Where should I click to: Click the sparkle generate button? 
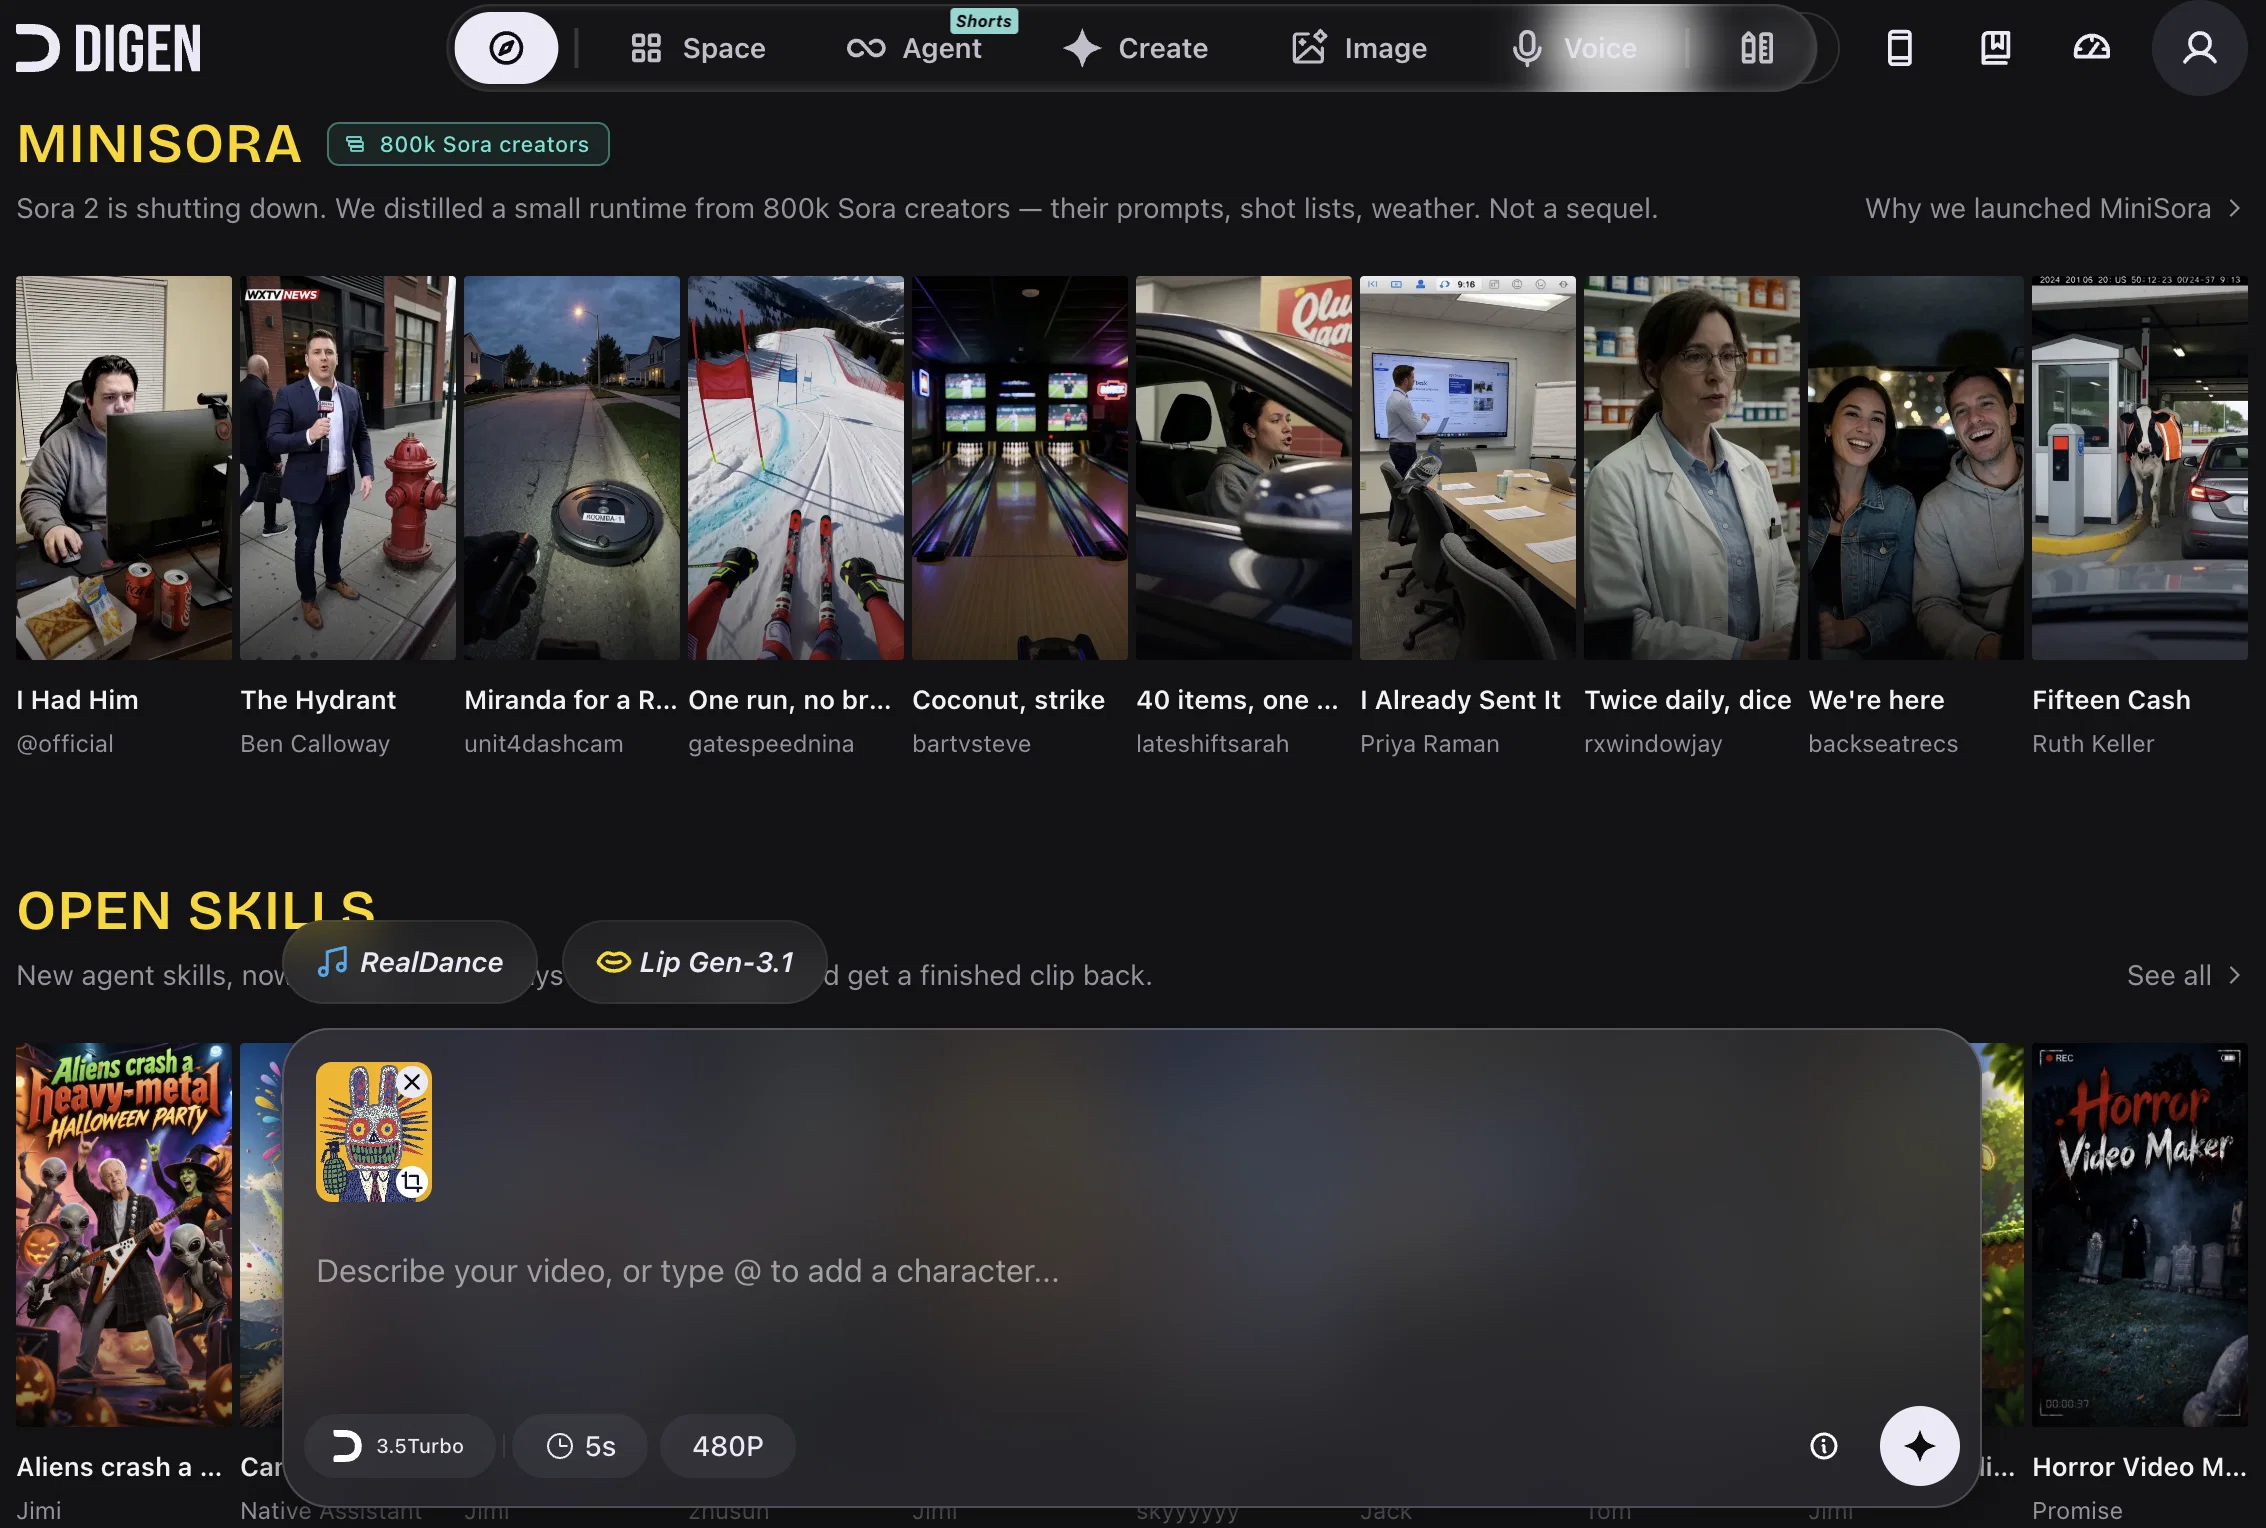(x=1919, y=1446)
